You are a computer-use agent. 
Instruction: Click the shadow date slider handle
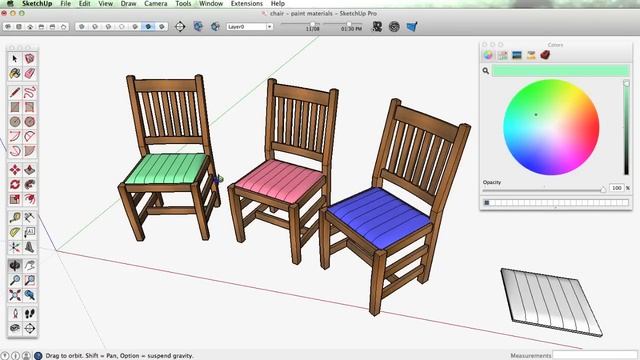pyautogui.click(x=313, y=24)
